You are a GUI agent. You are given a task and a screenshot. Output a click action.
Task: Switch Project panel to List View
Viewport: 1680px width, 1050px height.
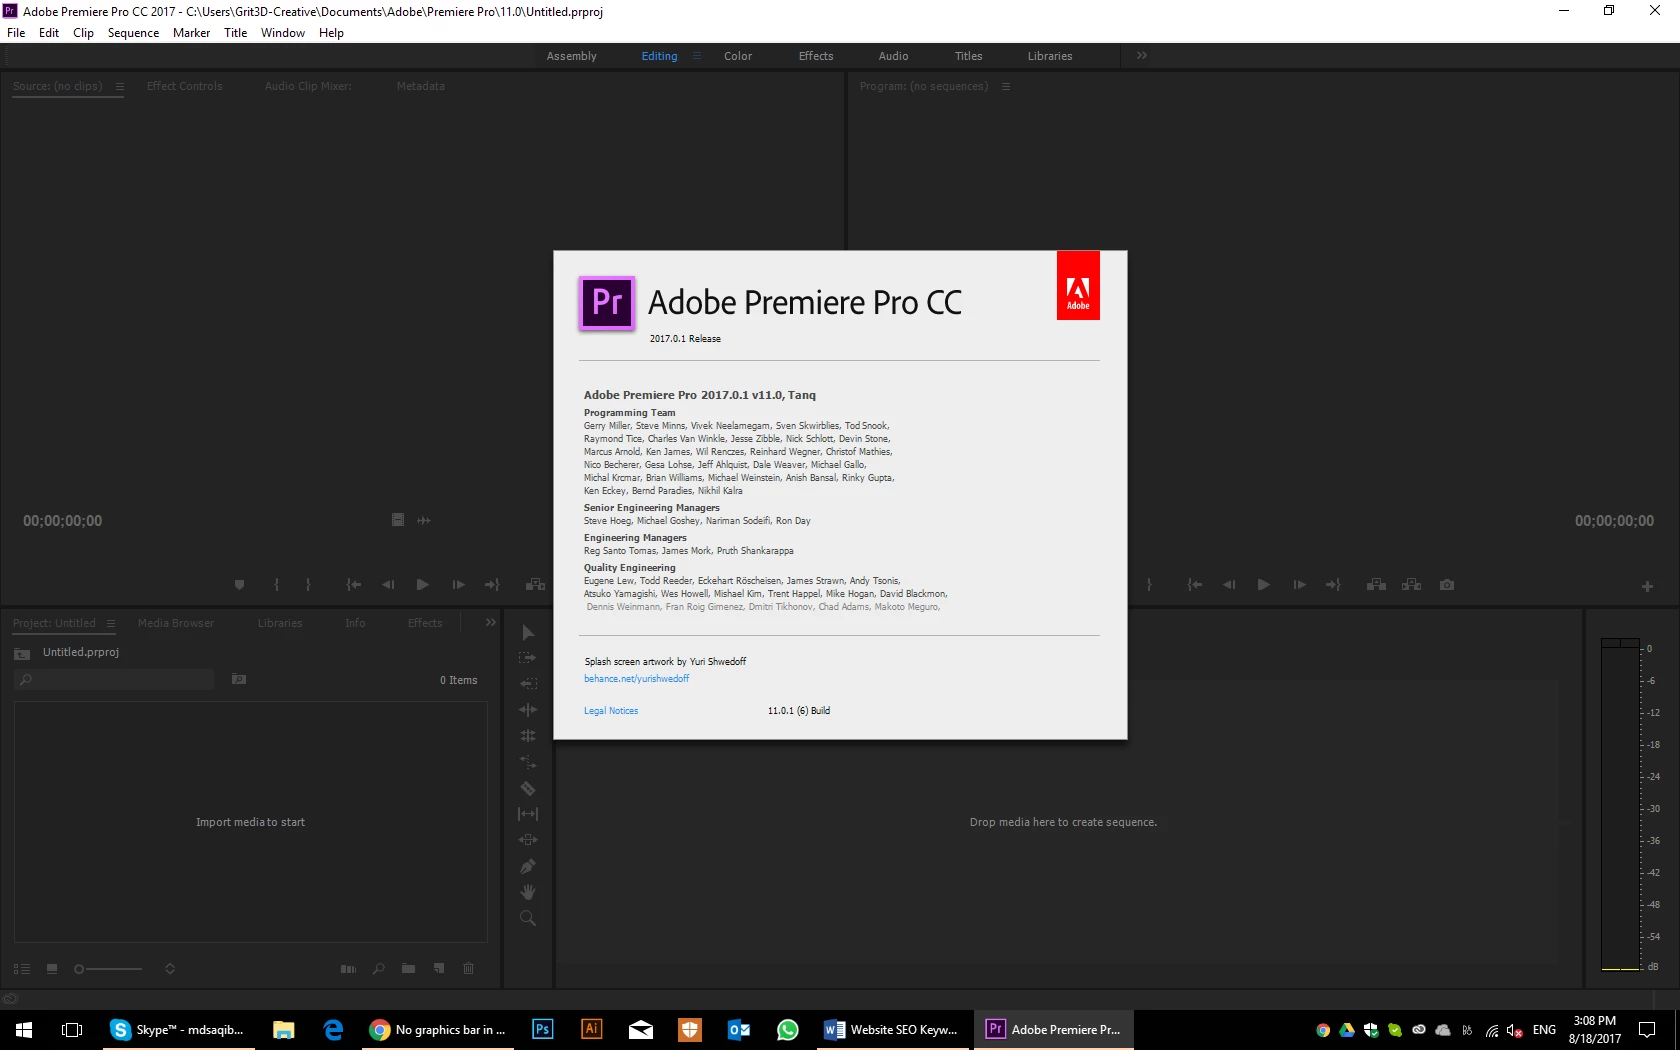[x=22, y=969]
